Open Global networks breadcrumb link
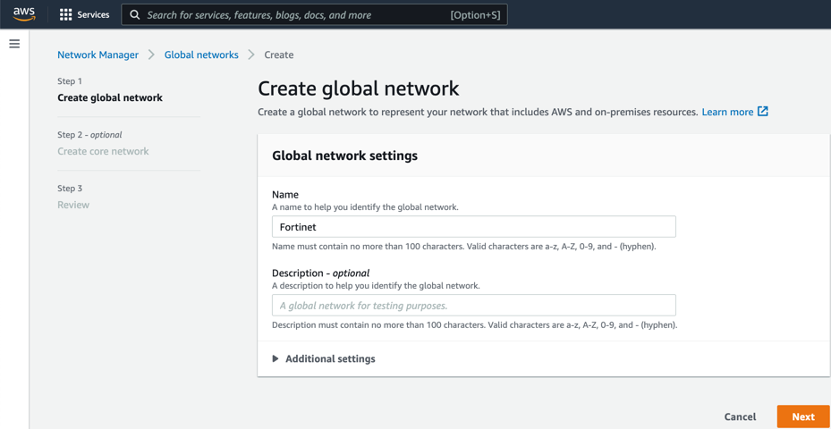The image size is (832, 430). click(201, 55)
